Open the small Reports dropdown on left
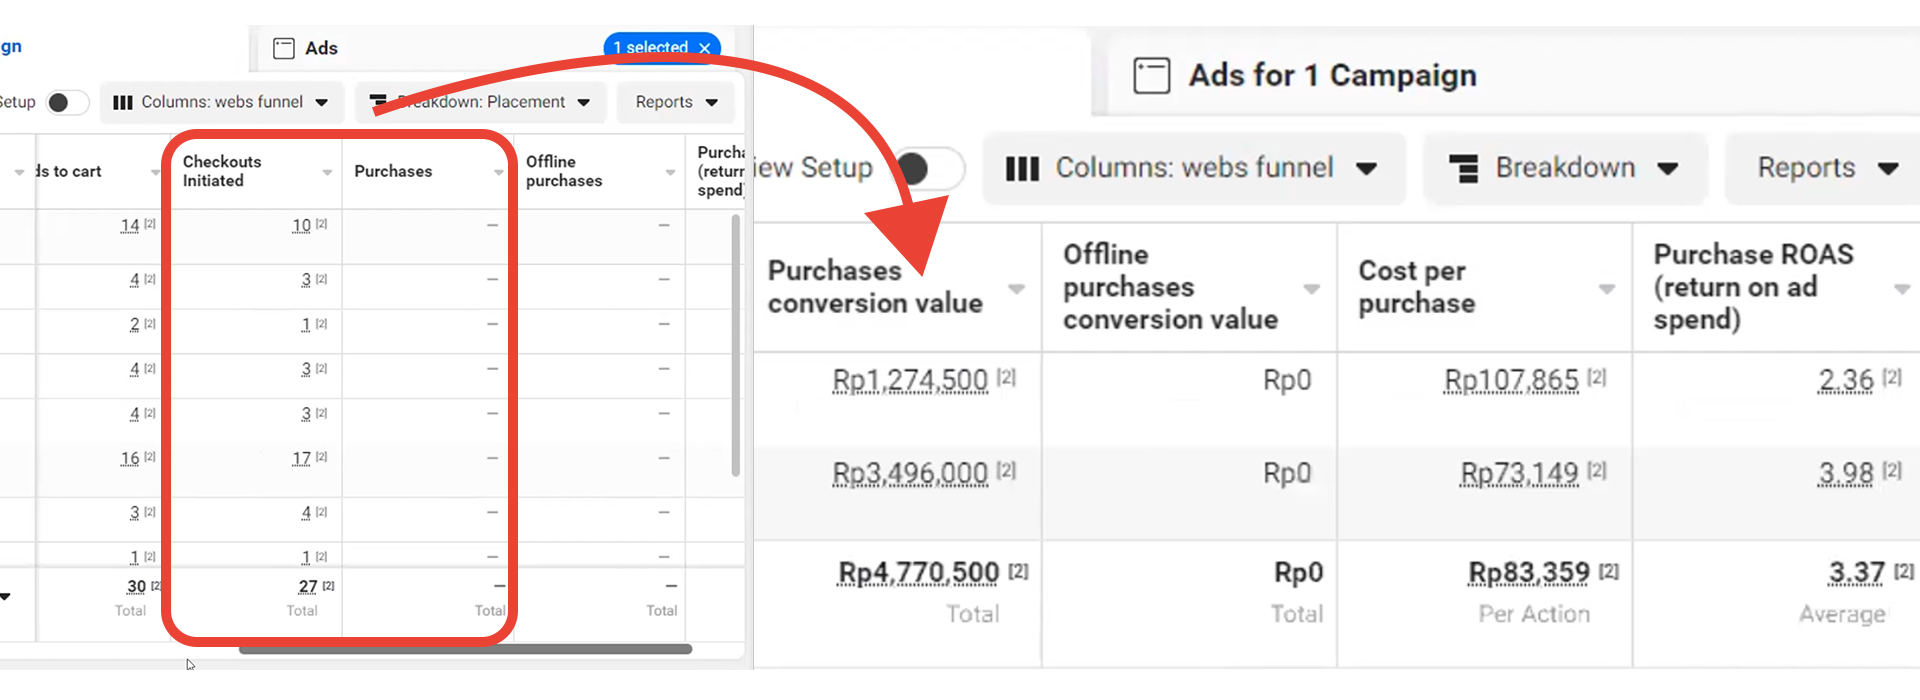The width and height of the screenshot is (1920, 700). pyautogui.click(x=676, y=102)
